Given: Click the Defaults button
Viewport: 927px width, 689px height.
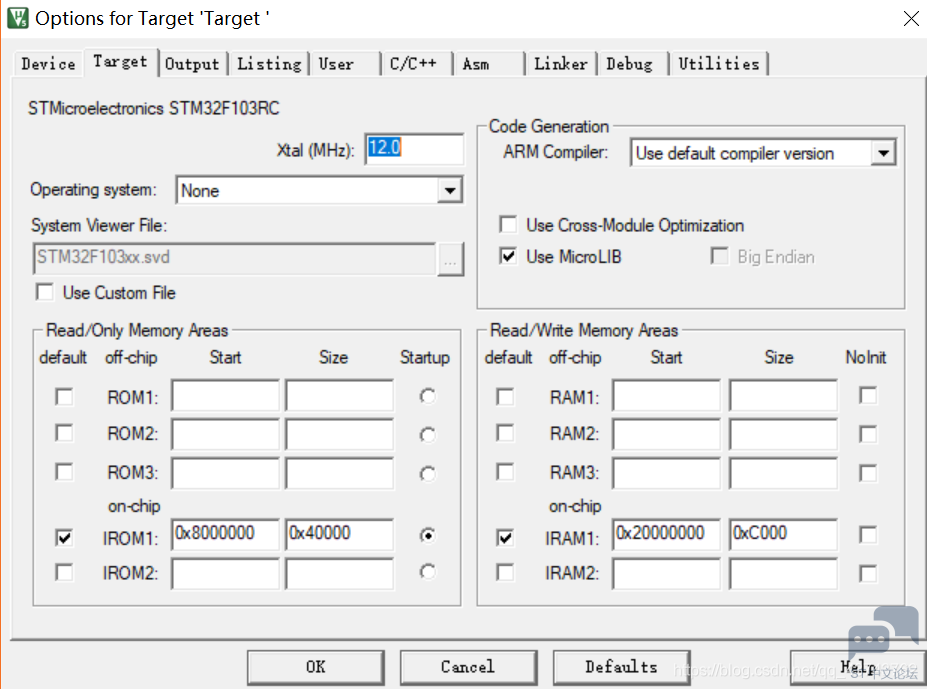Looking at the screenshot, I should tap(621, 667).
